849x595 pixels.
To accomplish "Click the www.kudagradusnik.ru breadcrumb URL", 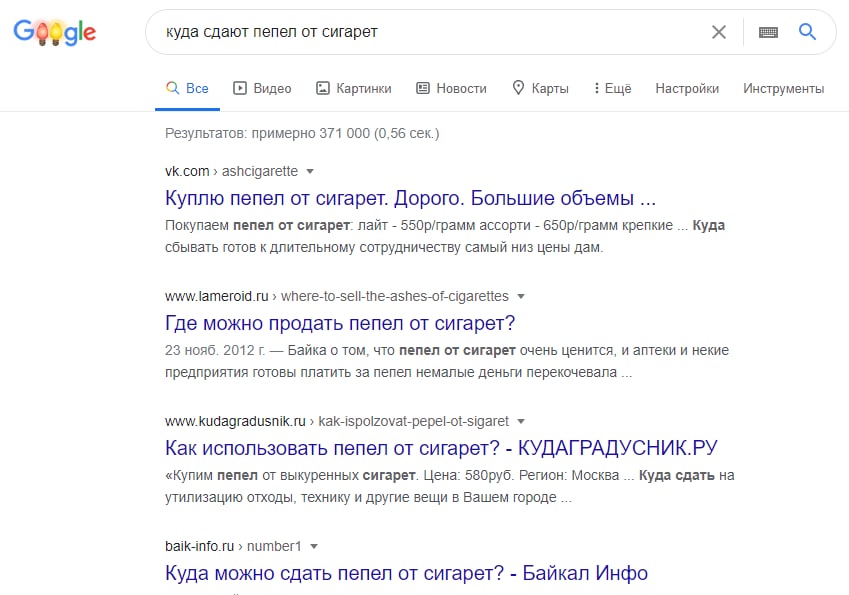I will point(337,421).
